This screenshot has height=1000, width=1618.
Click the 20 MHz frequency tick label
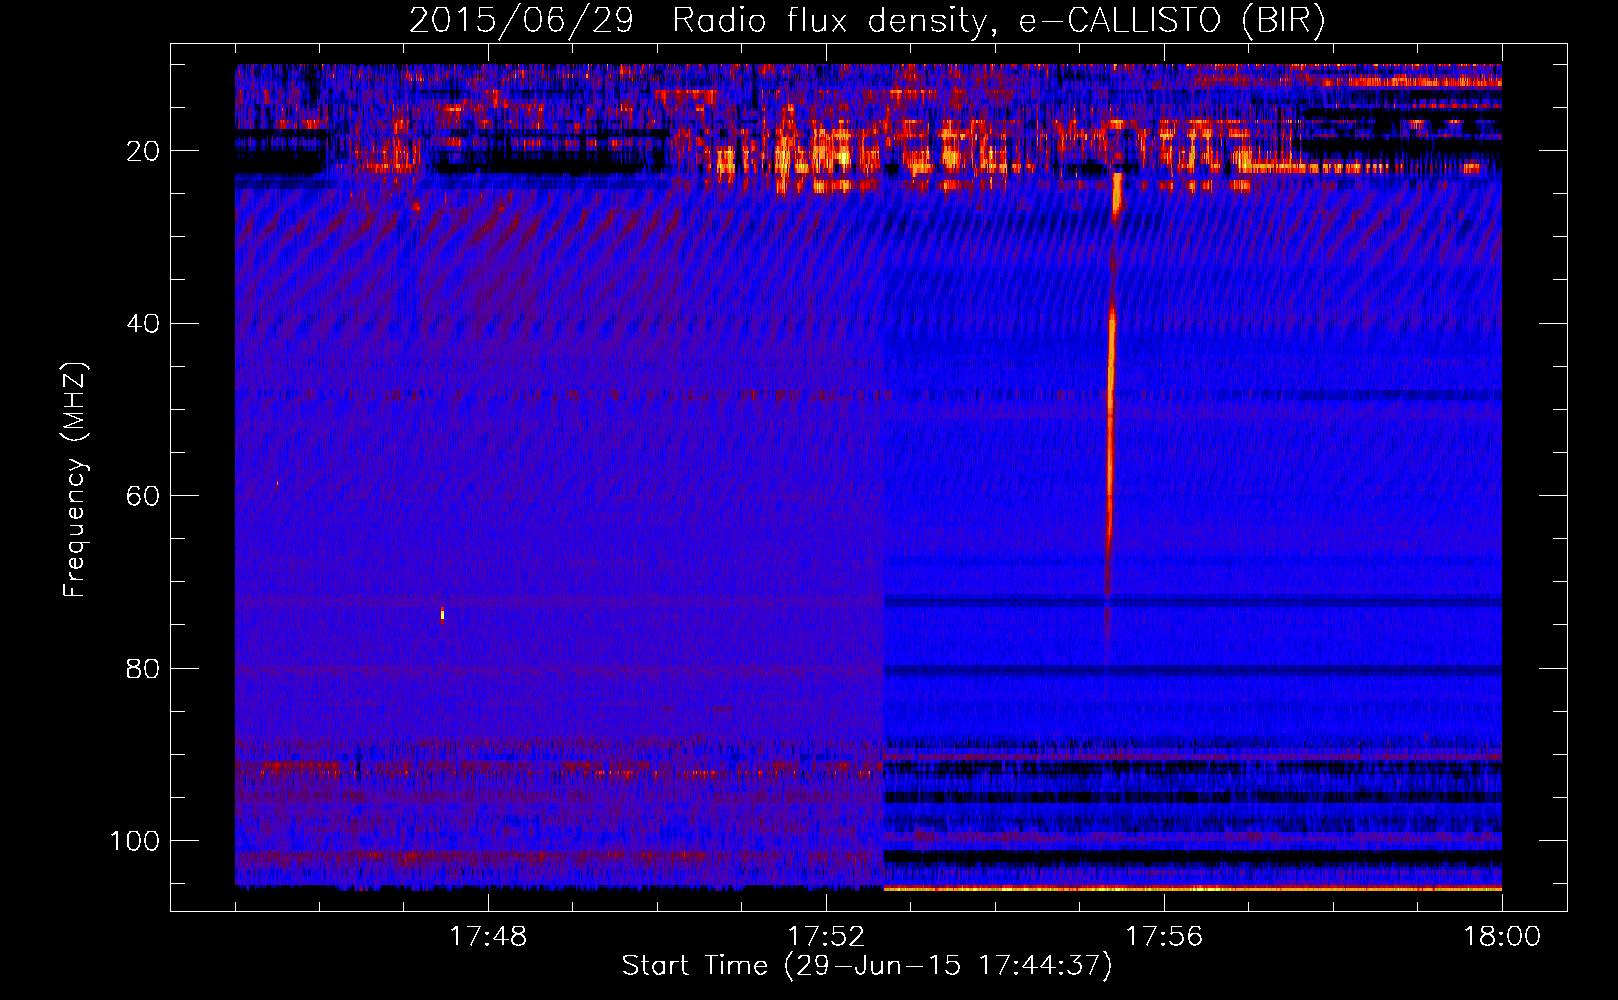[144, 151]
